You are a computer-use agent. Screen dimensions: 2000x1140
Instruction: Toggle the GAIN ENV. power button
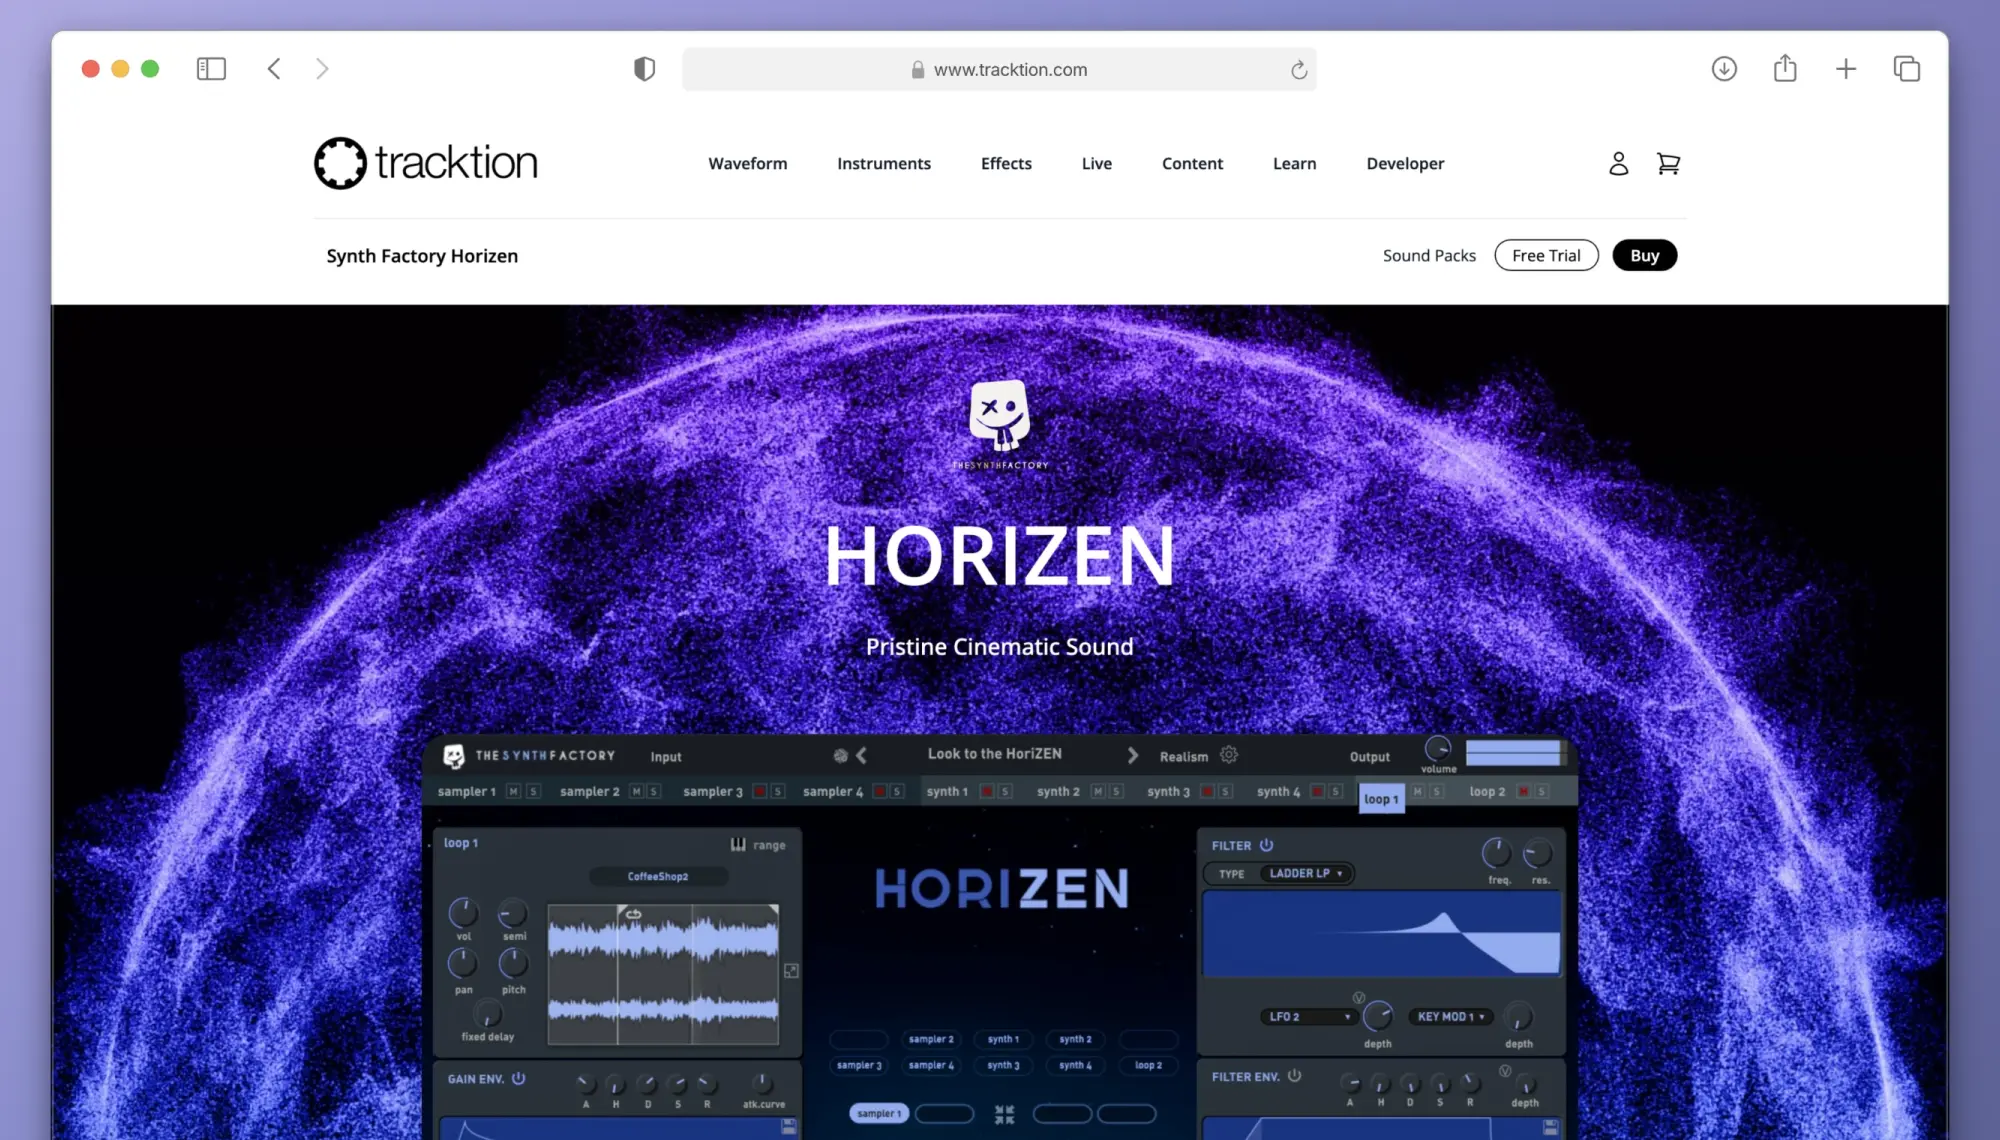point(518,1078)
